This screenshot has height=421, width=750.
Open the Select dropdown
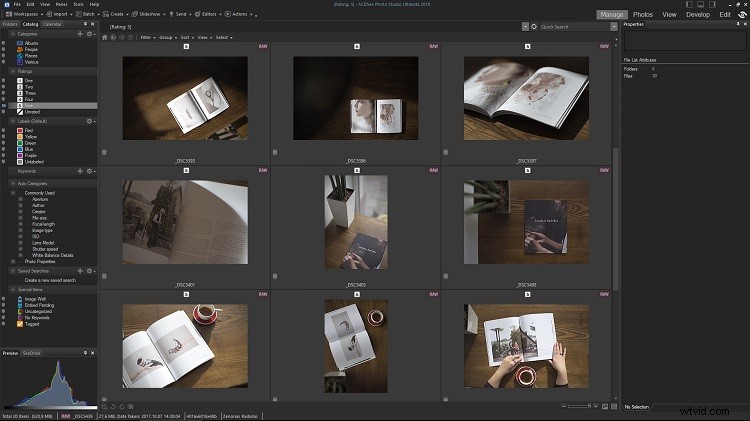coord(224,37)
